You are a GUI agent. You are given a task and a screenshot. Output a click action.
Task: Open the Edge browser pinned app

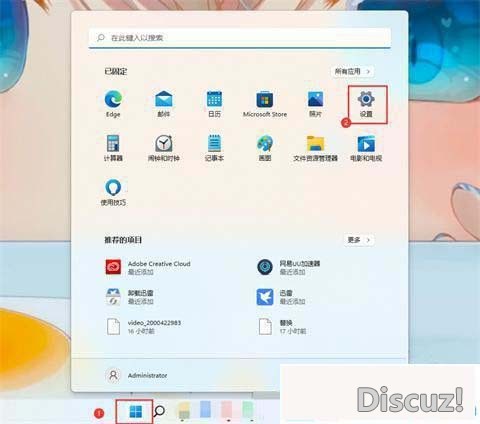tap(113, 104)
